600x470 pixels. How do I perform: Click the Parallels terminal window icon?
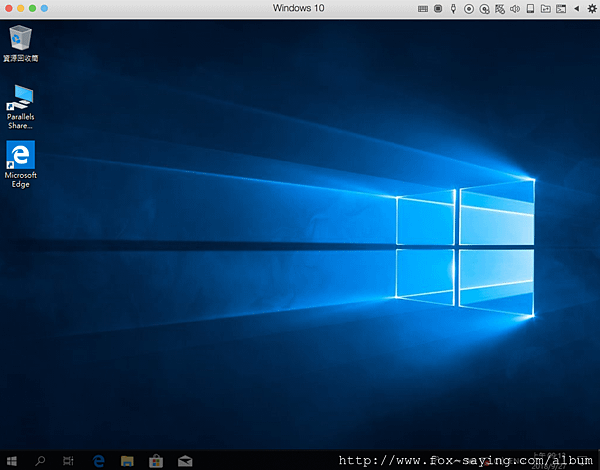tap(561, 8)
